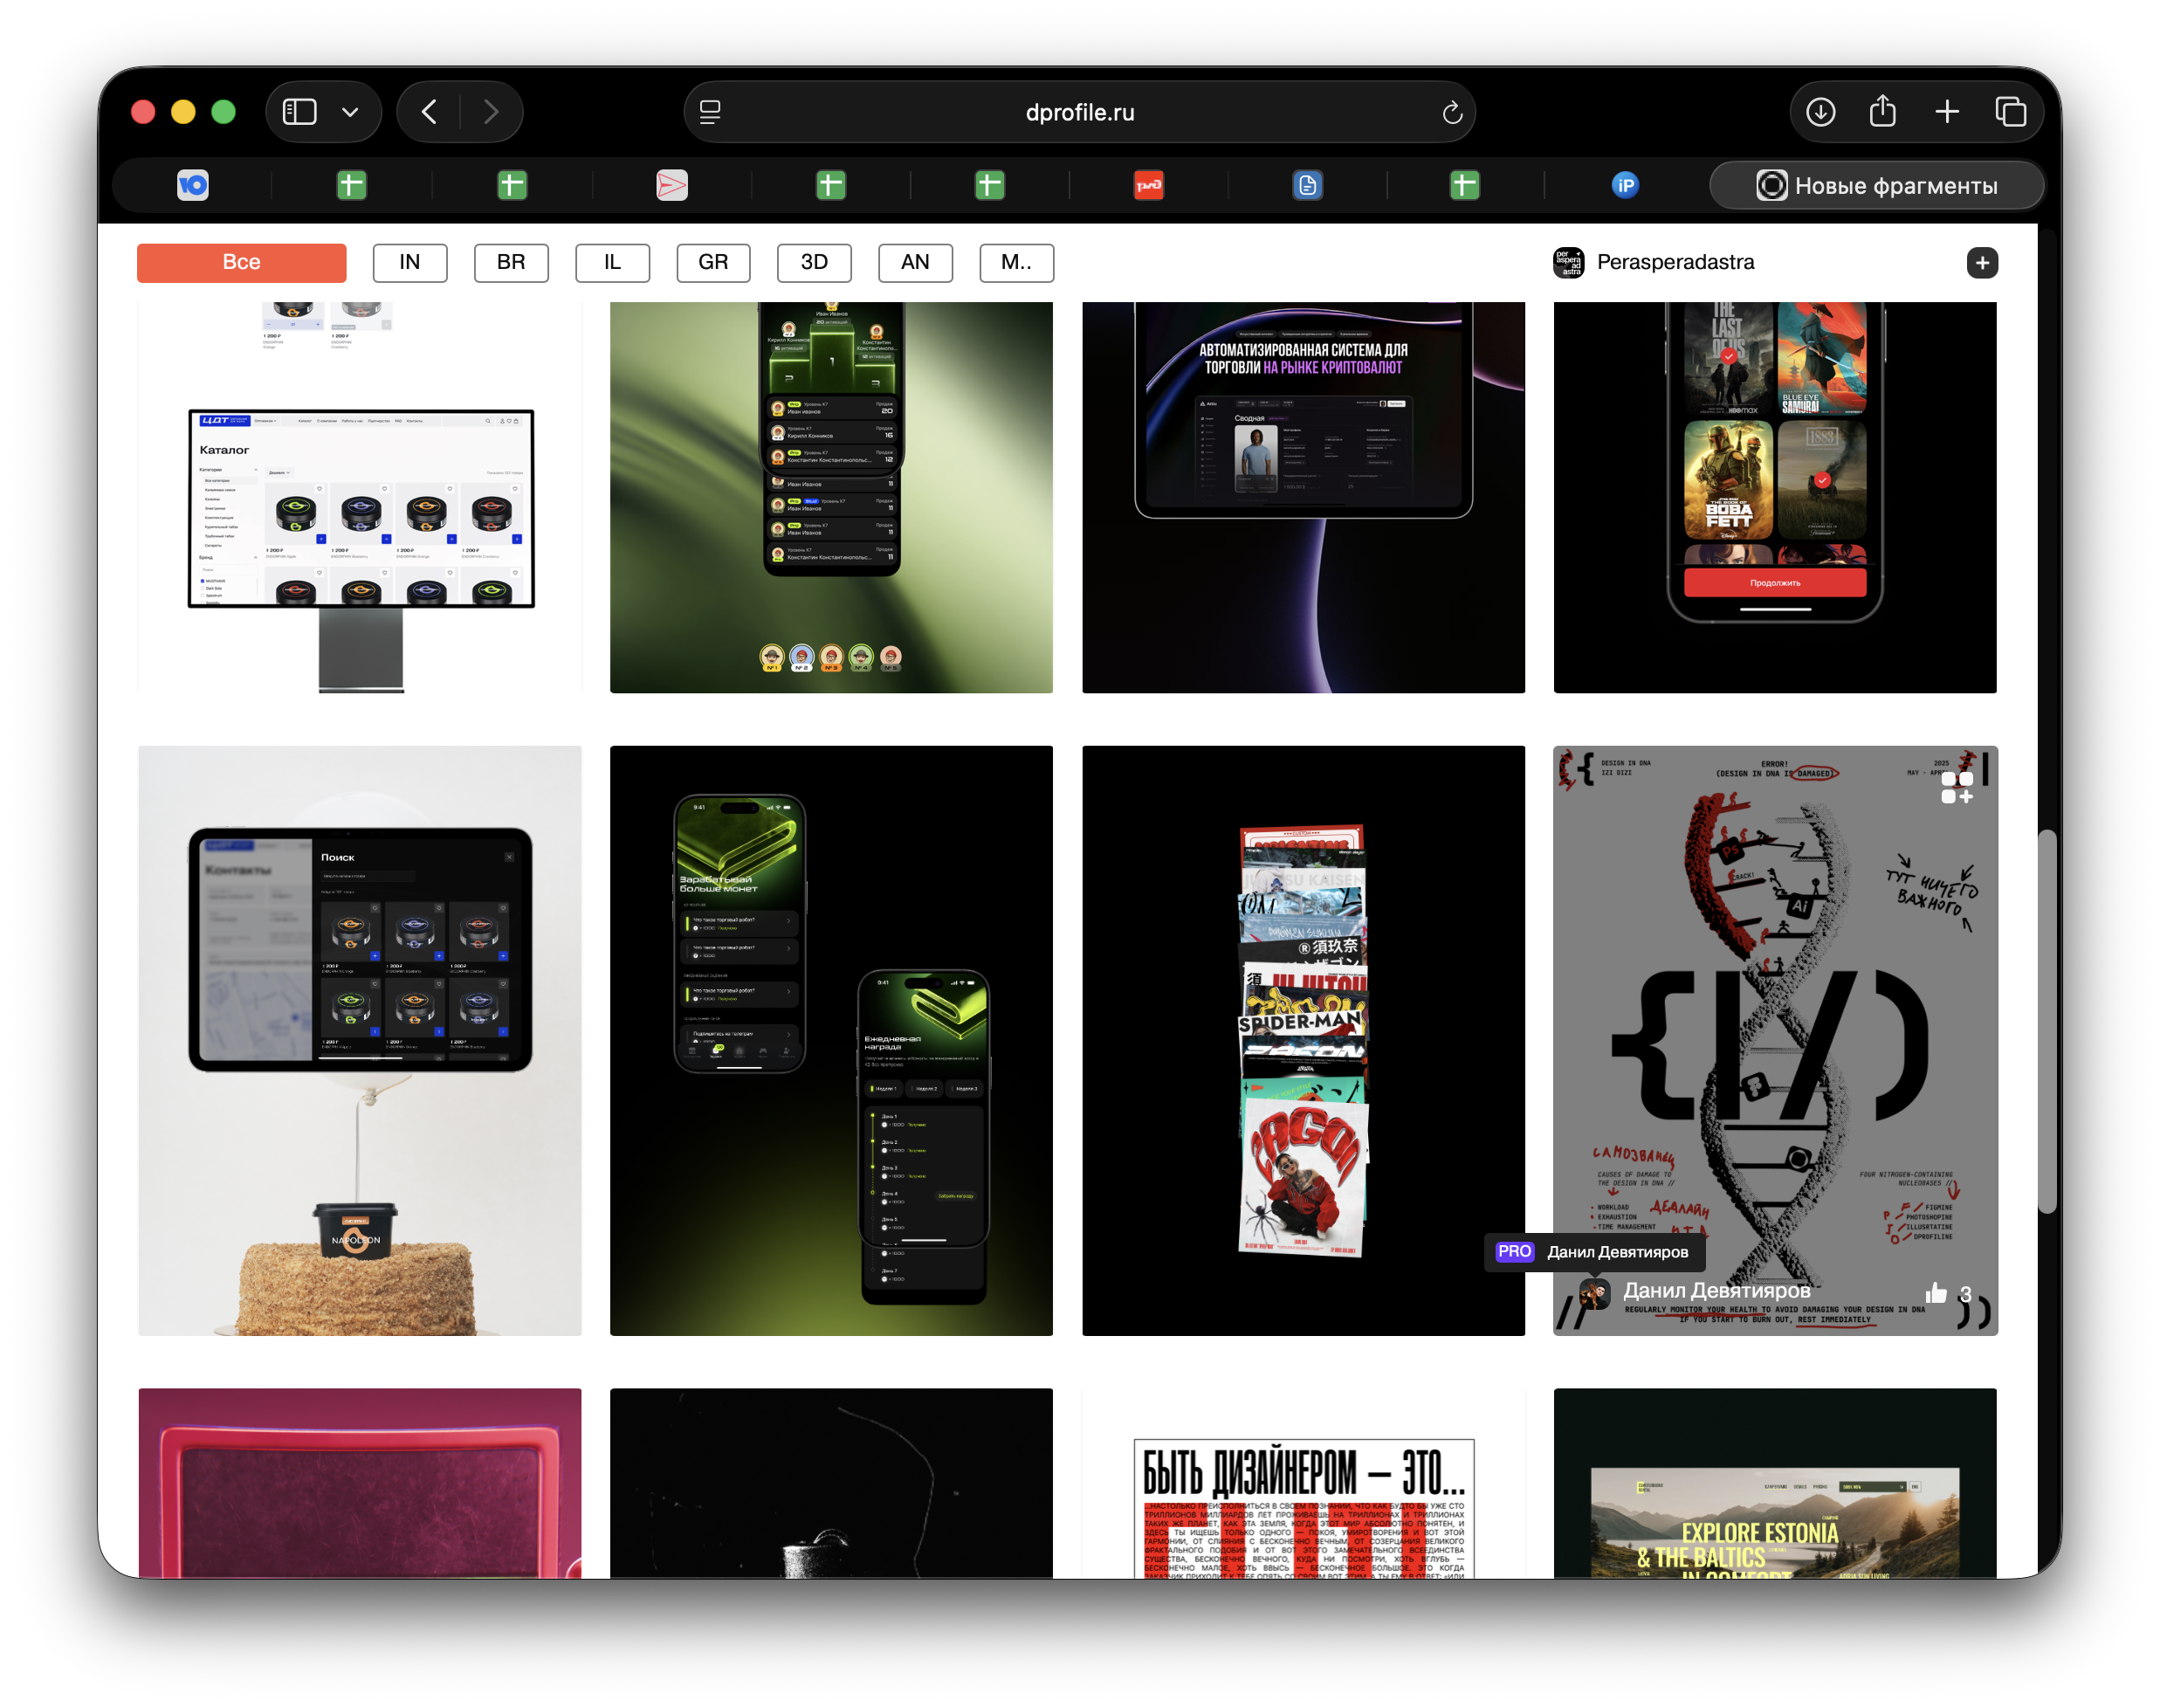2160x1708 pixels.
Task: Switch to the iP pinned tab
Action: pyautogui.click(x=1625, y=185)
